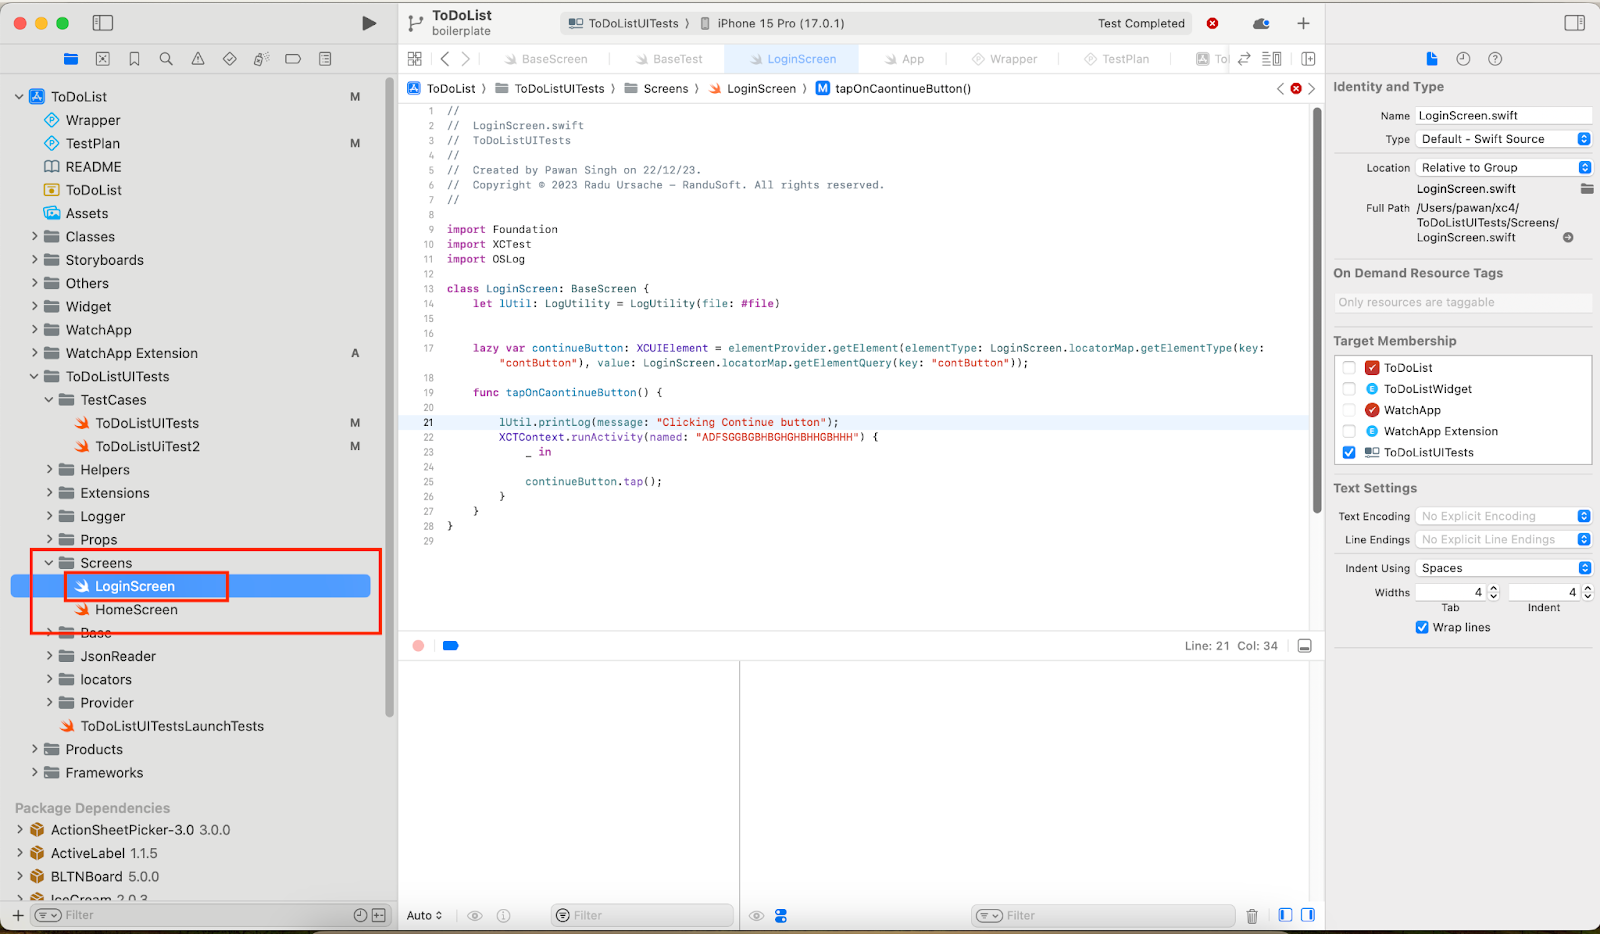Switch to the Wrapper editor tab
1600x934 pixels.
(1005, 59)
